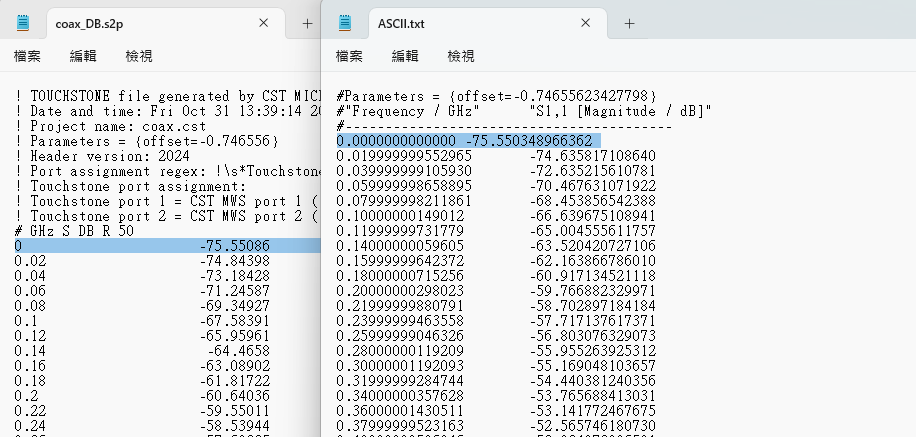Click the -70.467631071922 value
This screenshot has width=916, height=437.
click(x=593, y=186)
